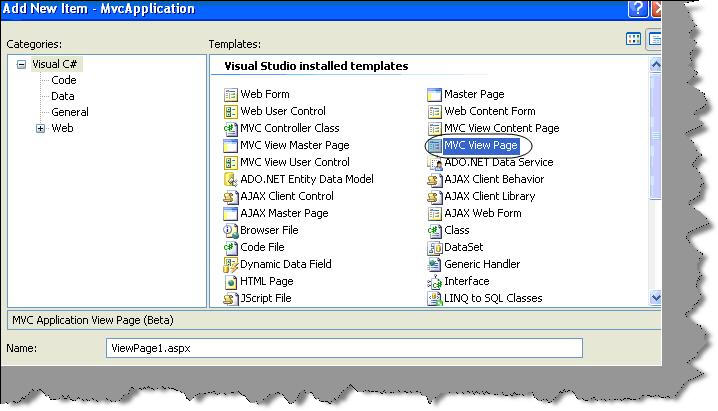Click the templates scrollbar up arrow

point(655,65)
